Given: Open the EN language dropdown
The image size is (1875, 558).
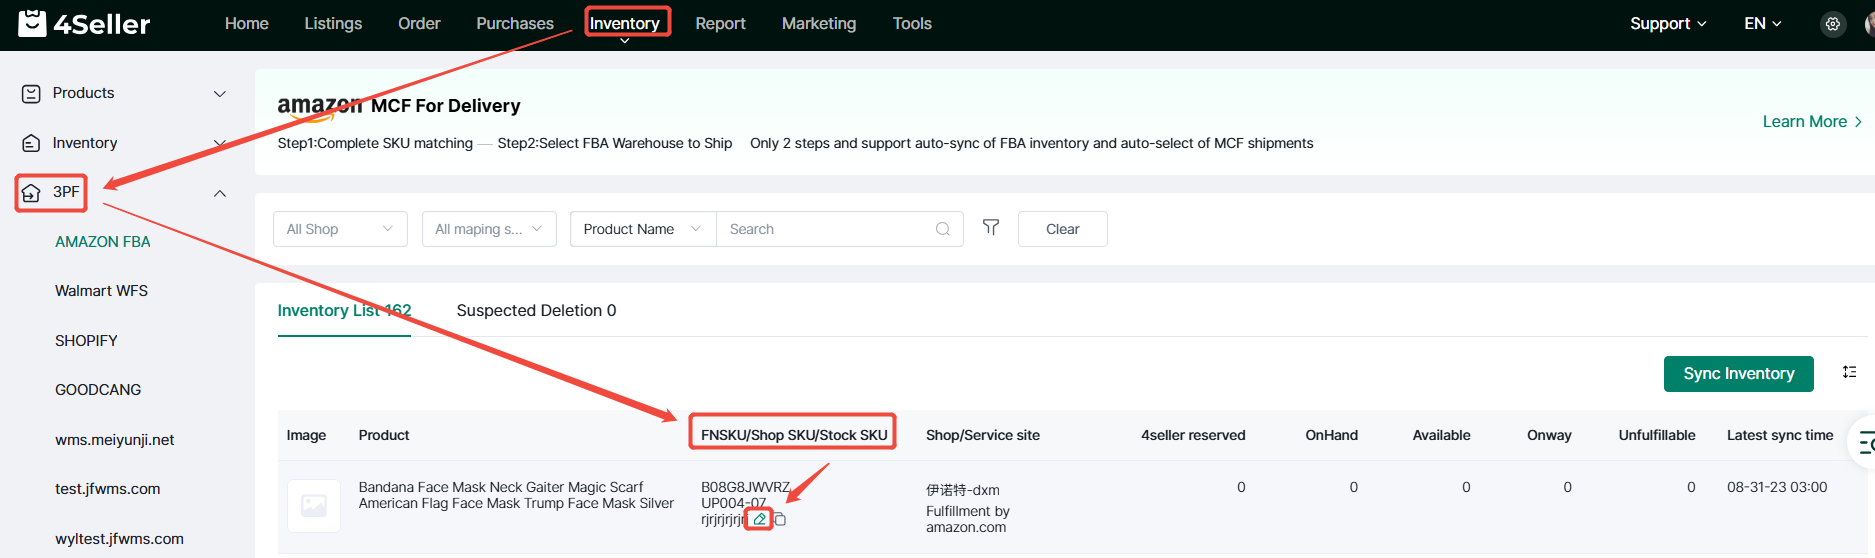Looking at the screenshot, I should (x=1763, y=23).
